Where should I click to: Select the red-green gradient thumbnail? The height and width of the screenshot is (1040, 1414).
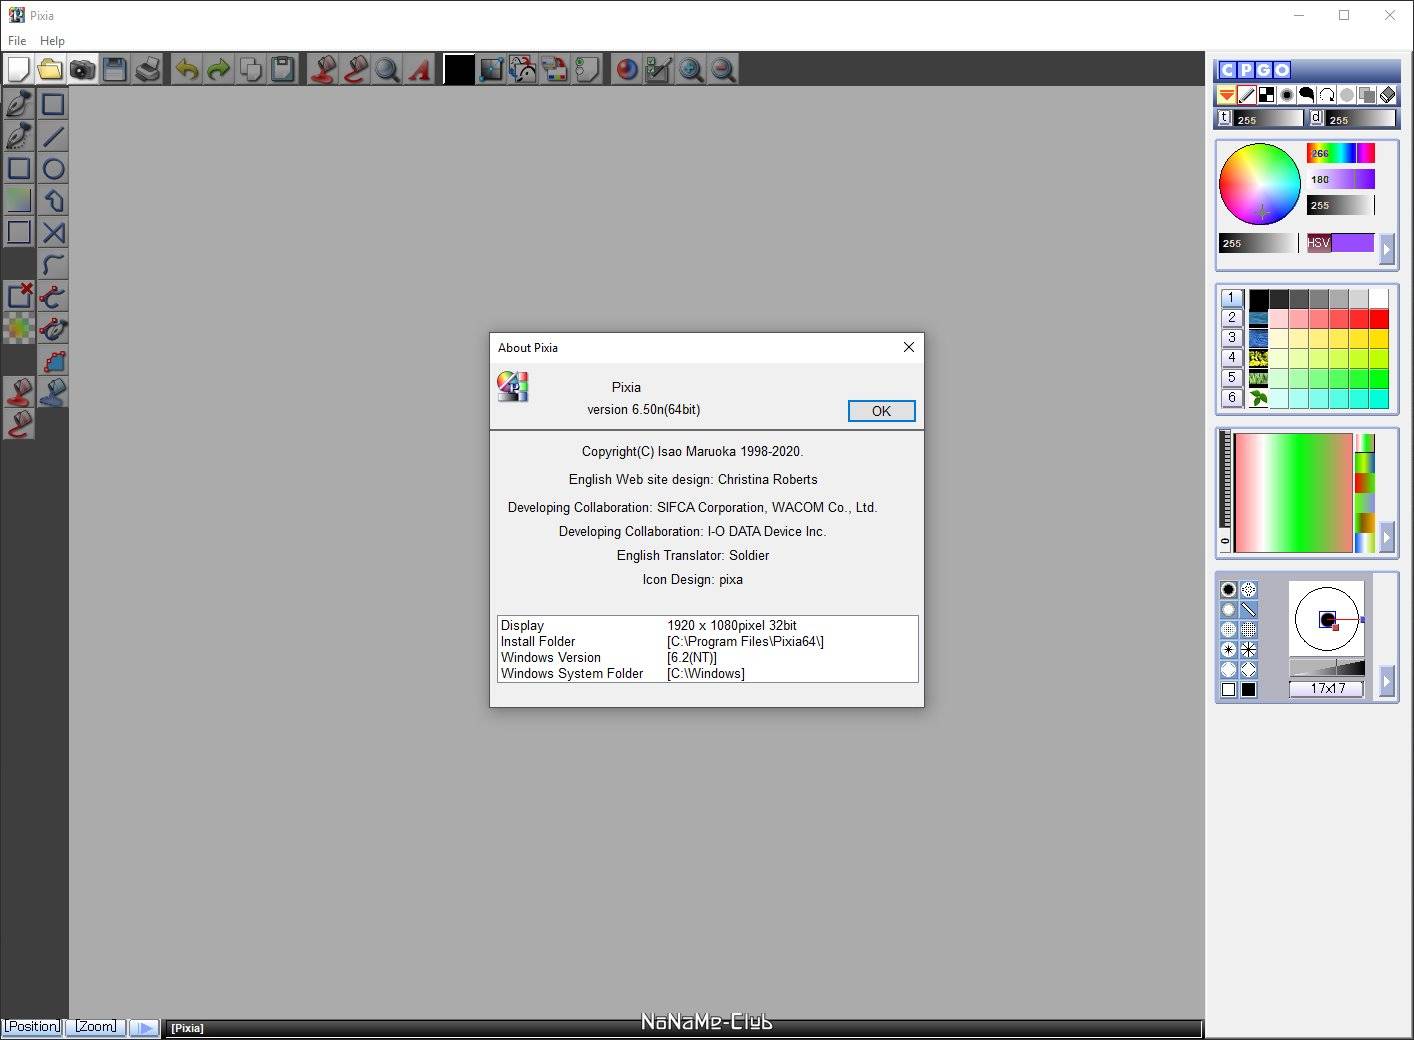pyautogui.click(x=1365, y=482)
